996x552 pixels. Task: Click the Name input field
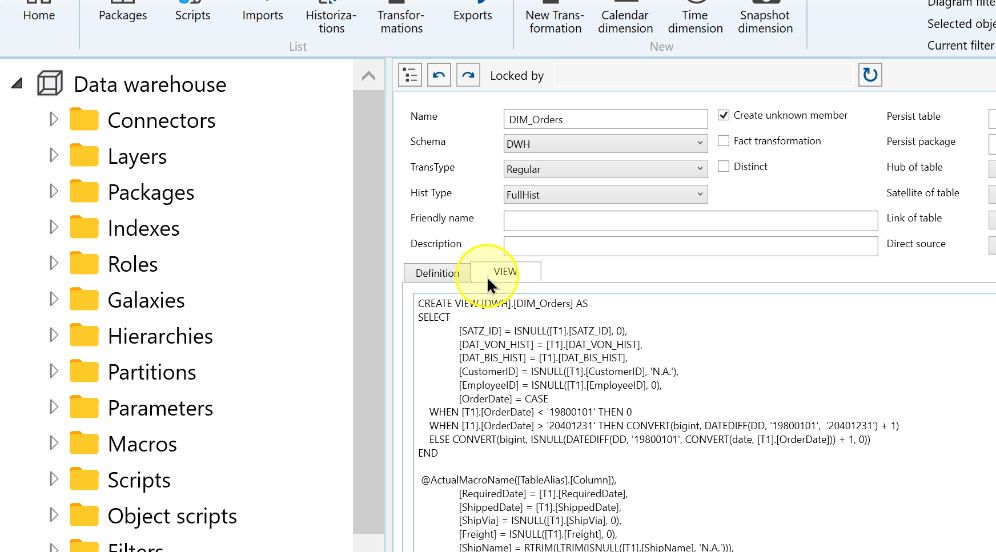pyautogui.click(x=605, y=119)
